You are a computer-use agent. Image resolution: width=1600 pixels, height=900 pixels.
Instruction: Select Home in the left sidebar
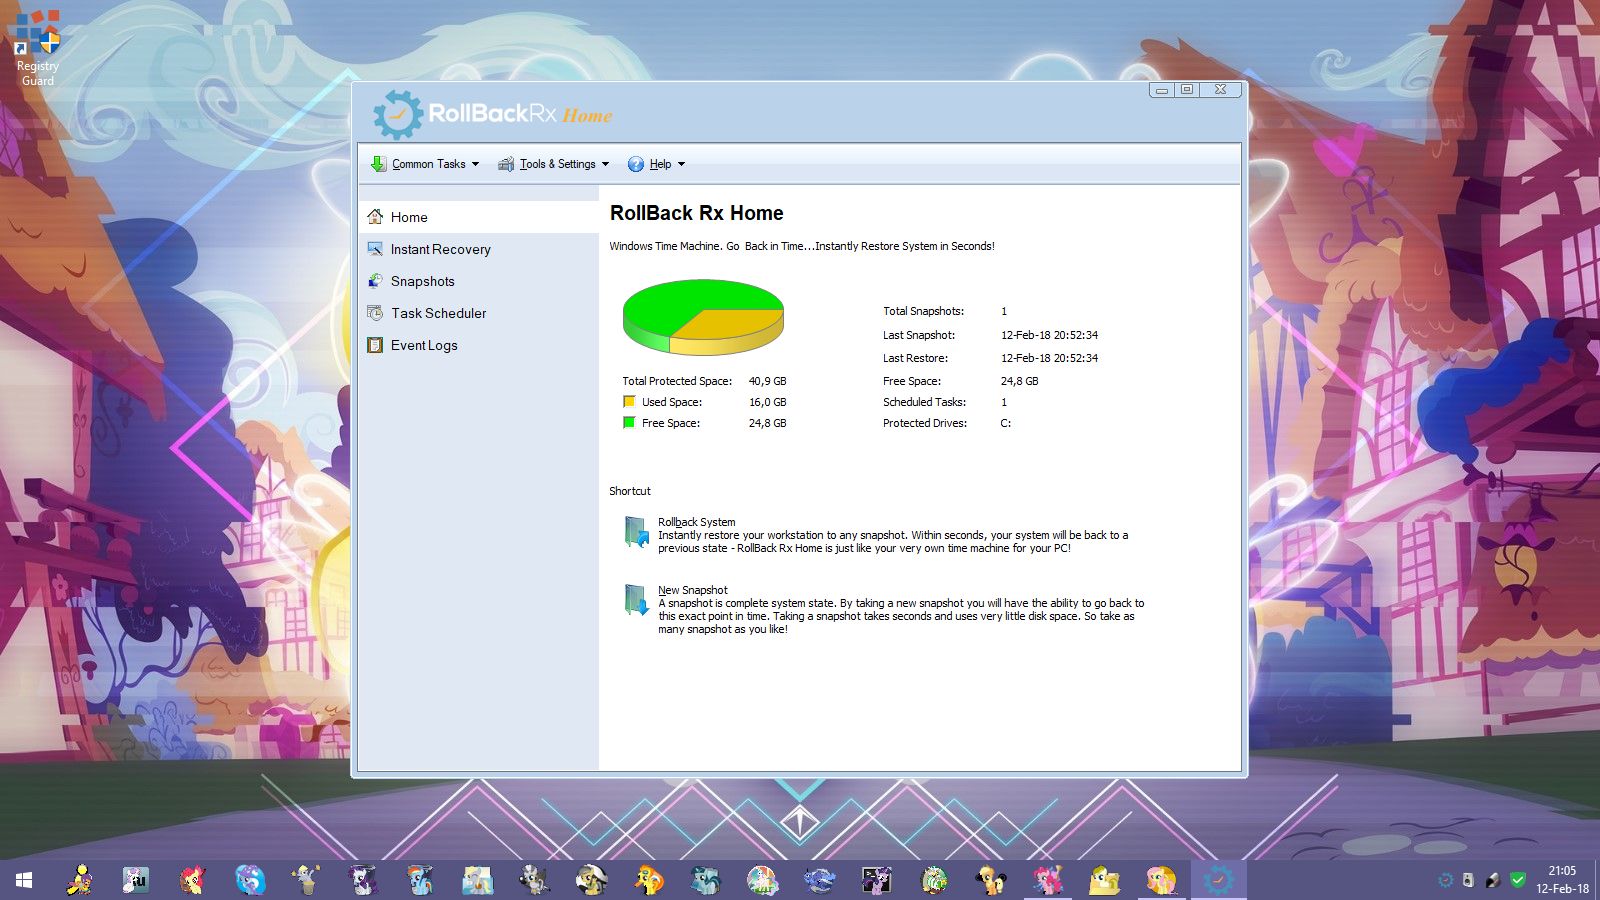(478, 217)
